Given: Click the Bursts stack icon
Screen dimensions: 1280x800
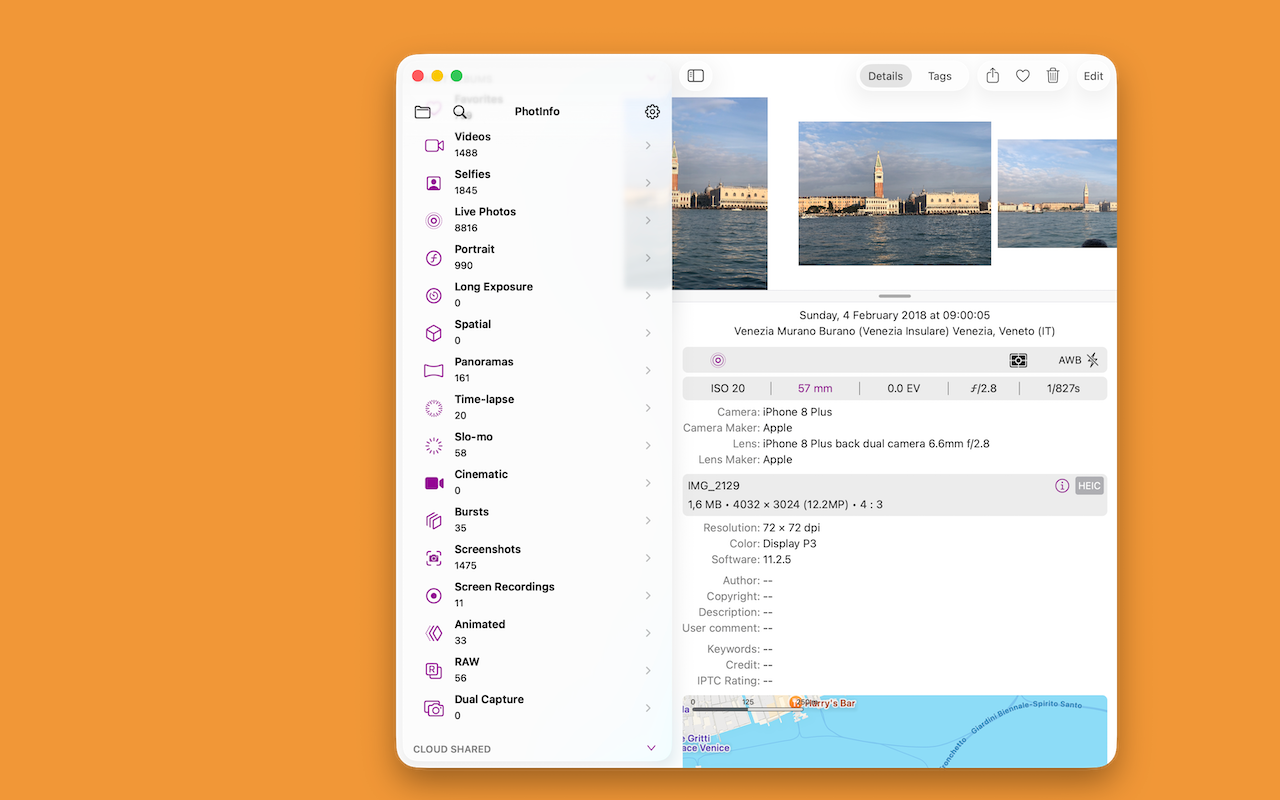Looking at the screenshot, I should 434,520.
